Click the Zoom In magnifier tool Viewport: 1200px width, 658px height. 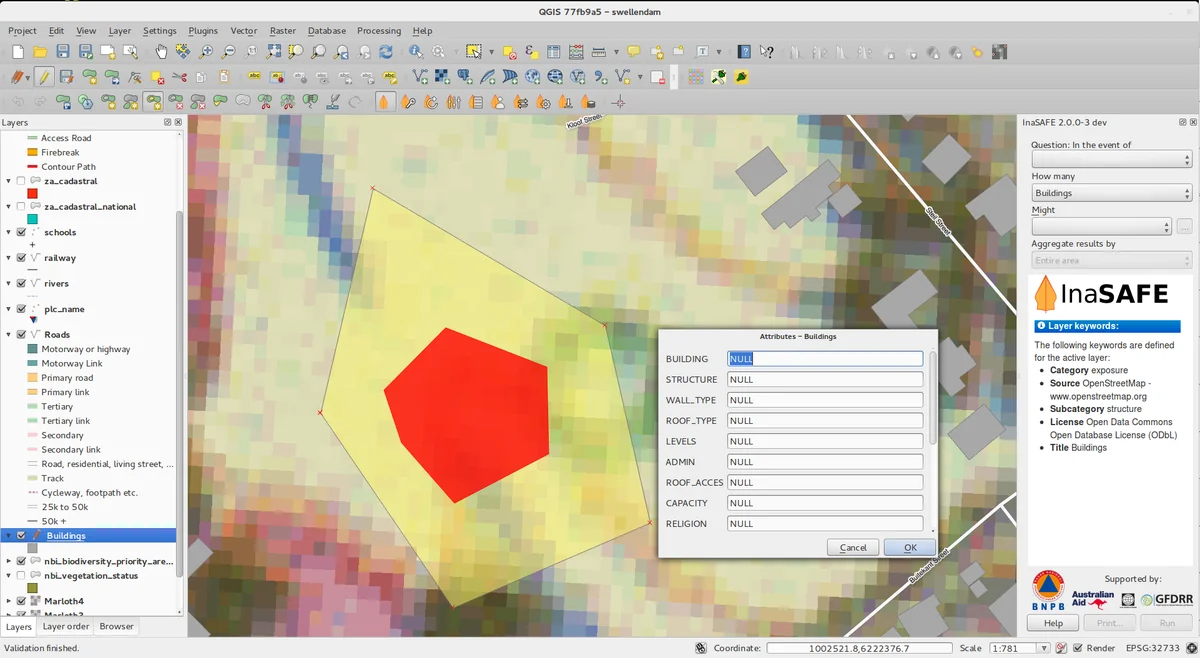click(206, 52)
